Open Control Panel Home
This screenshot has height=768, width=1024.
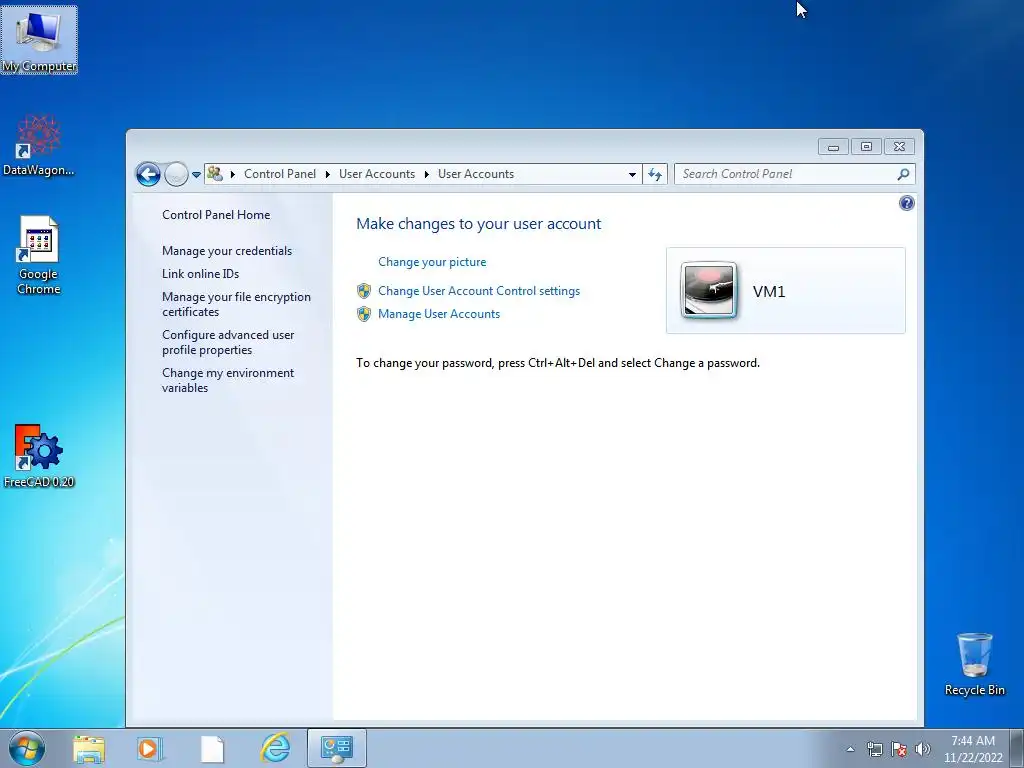coord(216,215)
